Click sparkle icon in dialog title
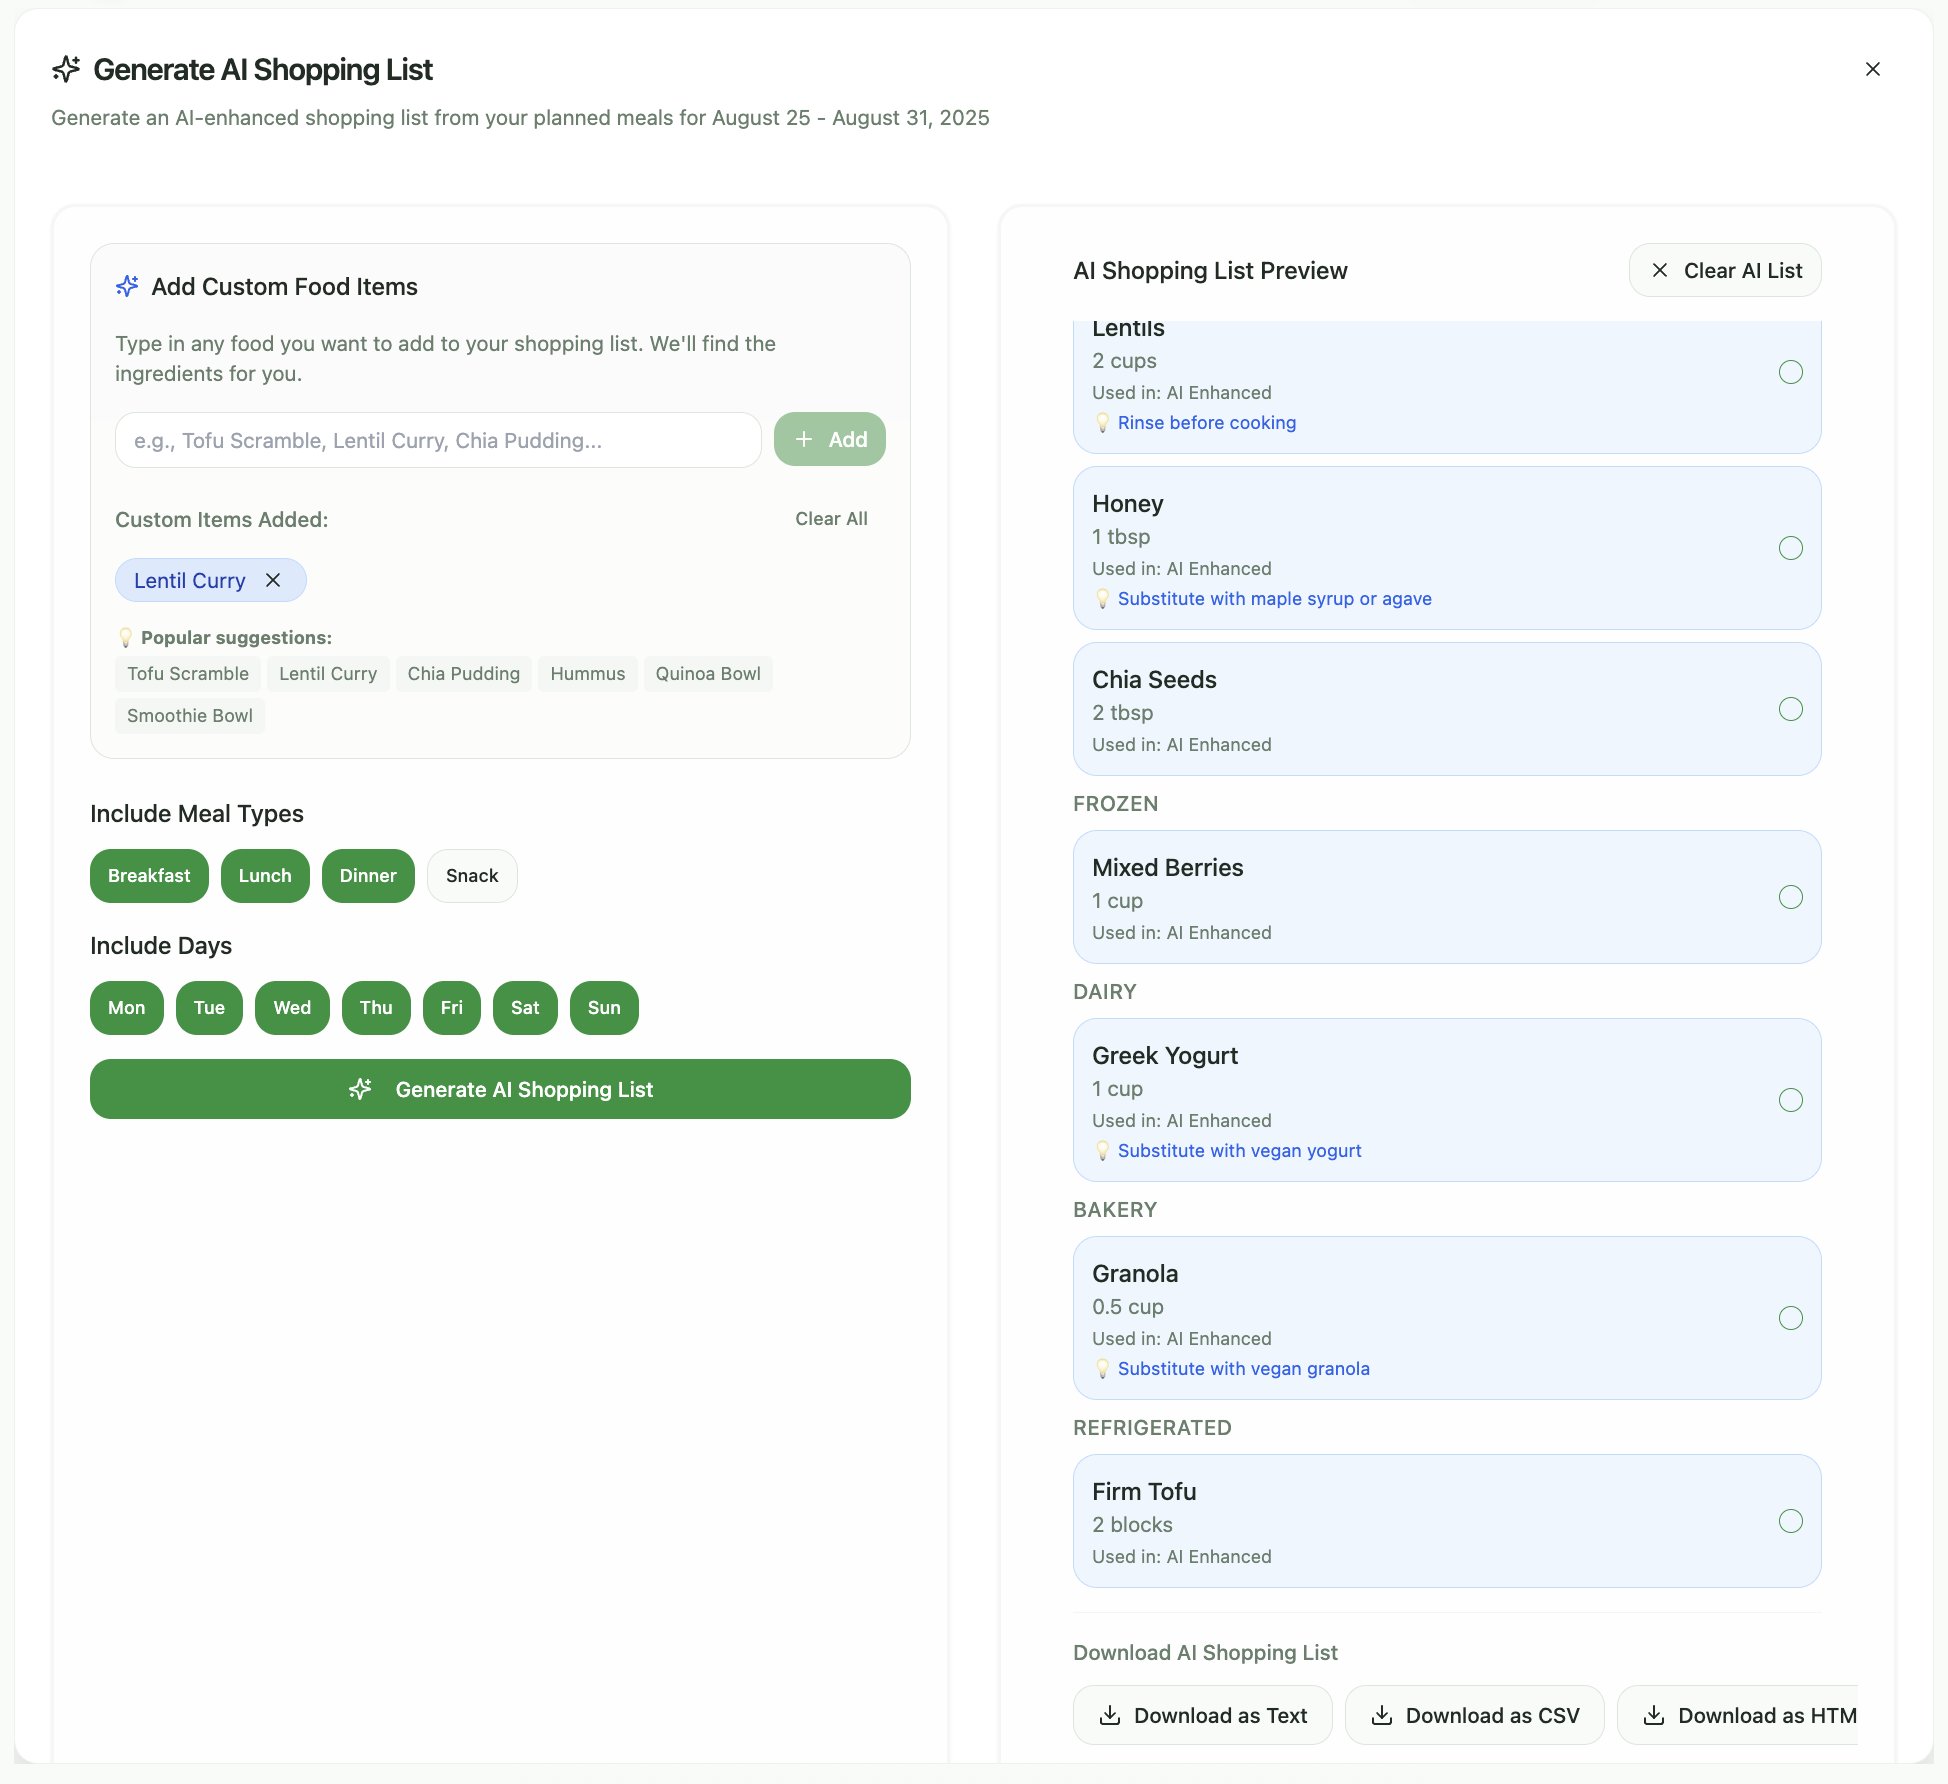This screenshot has height=1784, width=1948. pyautogui.click(x=66, y=69)
